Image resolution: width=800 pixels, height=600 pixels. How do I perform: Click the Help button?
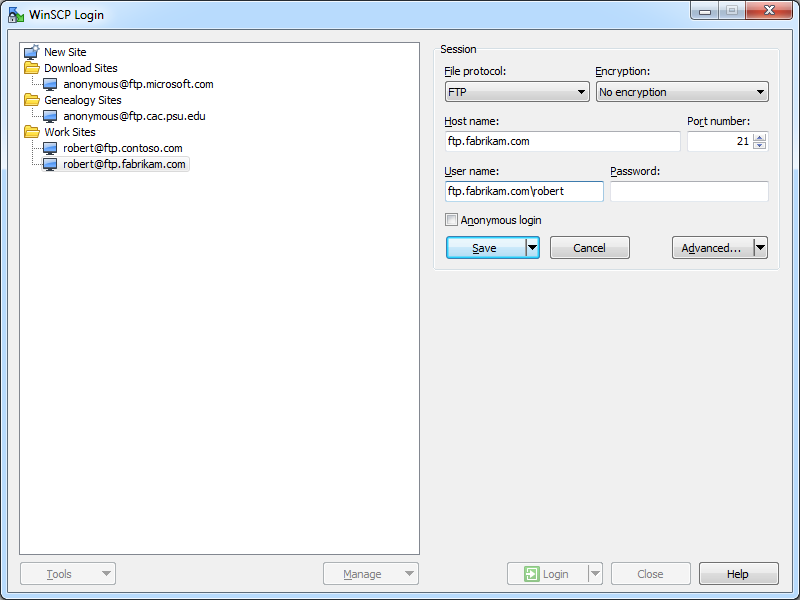click(738, 574)
